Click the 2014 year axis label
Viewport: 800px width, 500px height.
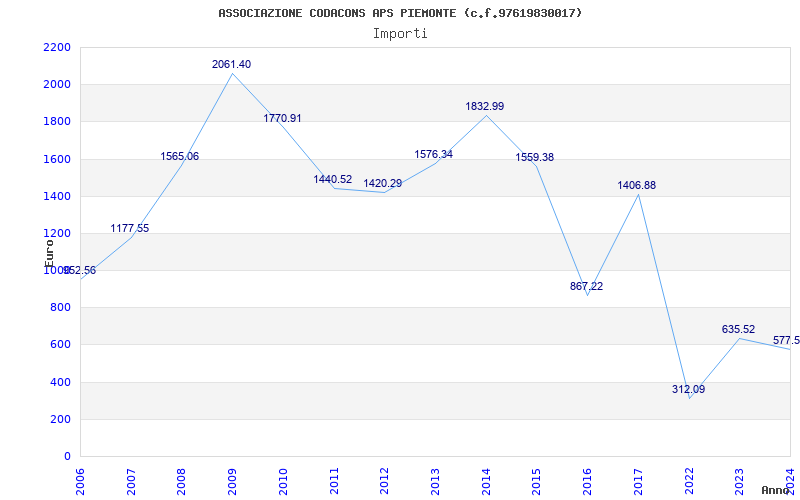(x=486, y=482)
